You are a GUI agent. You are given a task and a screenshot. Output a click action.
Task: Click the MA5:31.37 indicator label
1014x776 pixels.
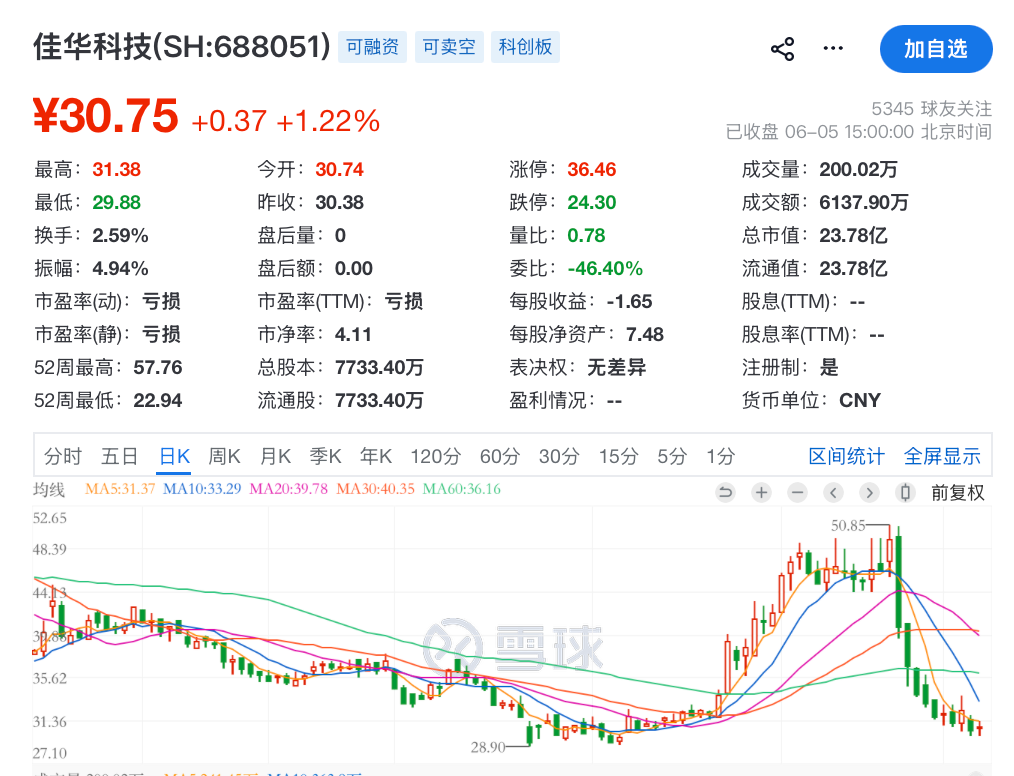(120, 489)
